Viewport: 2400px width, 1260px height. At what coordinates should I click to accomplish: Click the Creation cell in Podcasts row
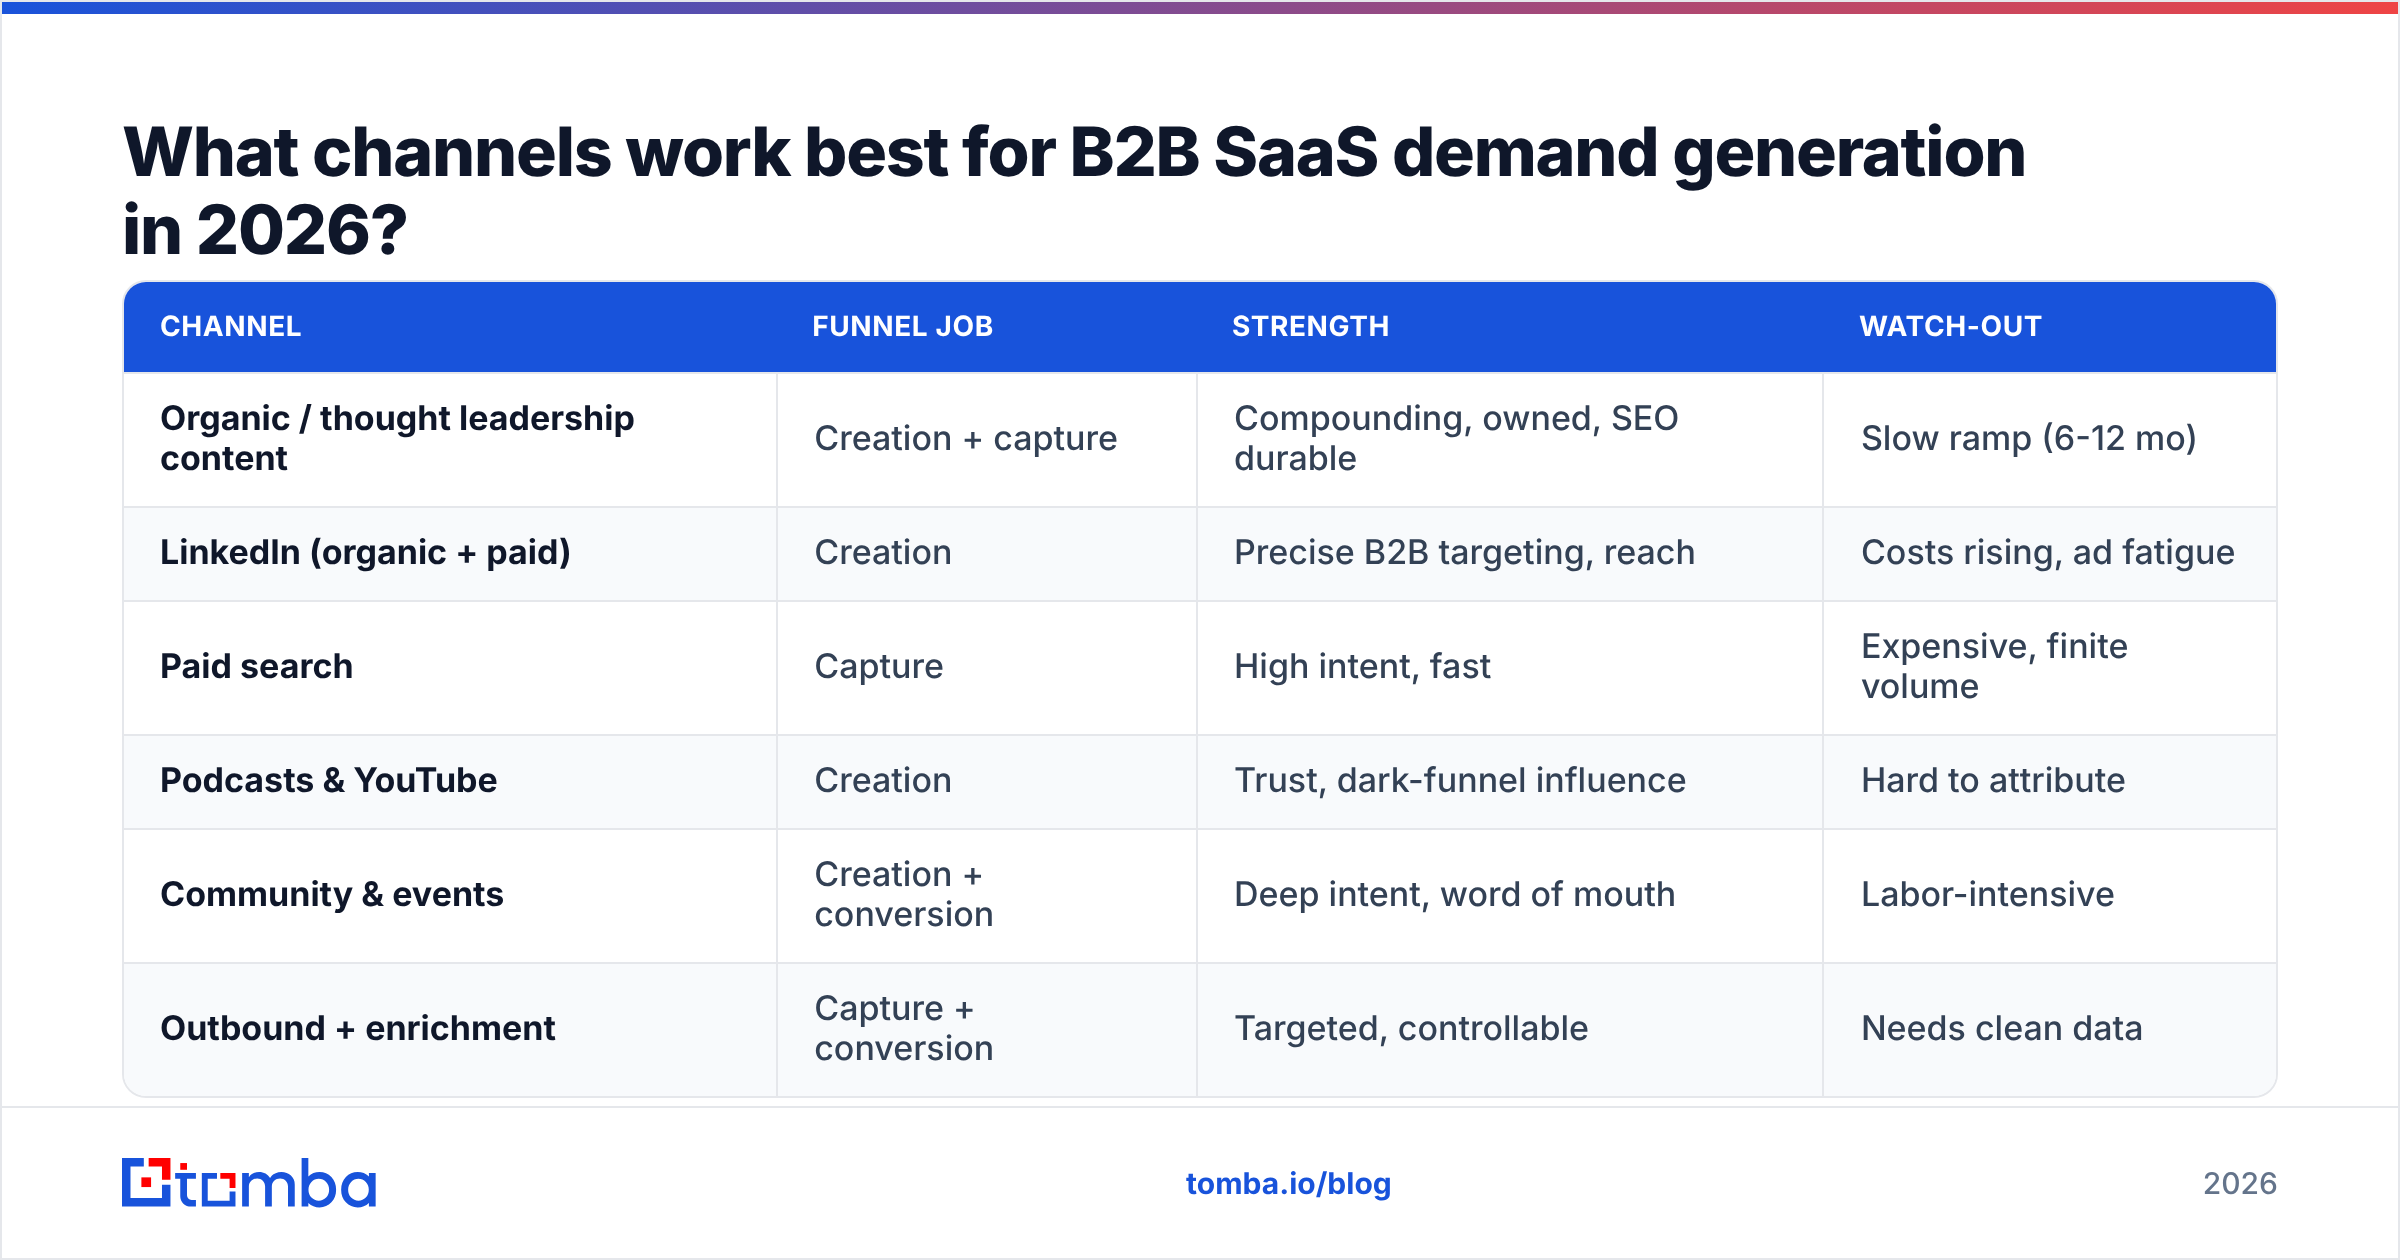pos(987,781)
